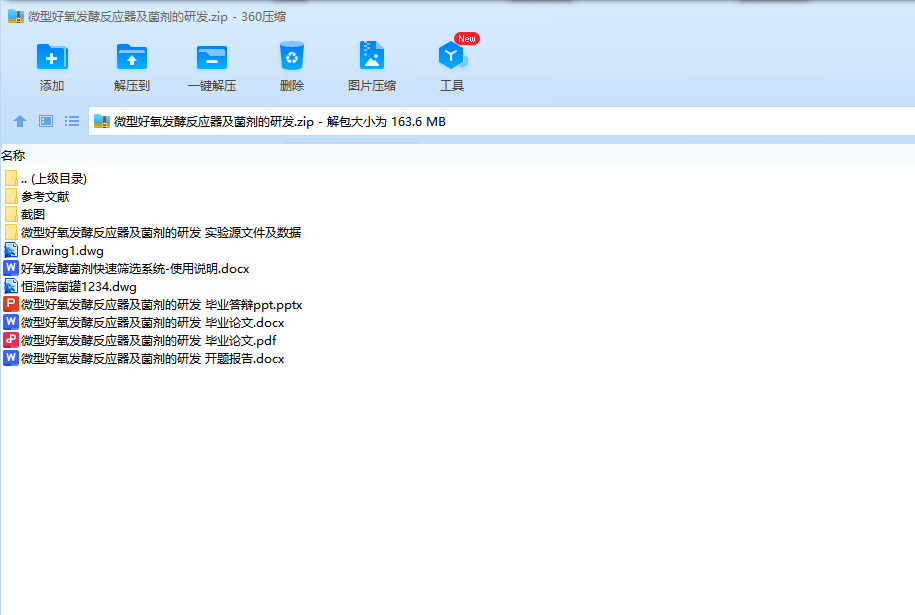Image resolution: width=915 pixels, height=615 pixels.
Task: Click the Word icon of 使用说明.docx
Action: click(x=11, y=268)
